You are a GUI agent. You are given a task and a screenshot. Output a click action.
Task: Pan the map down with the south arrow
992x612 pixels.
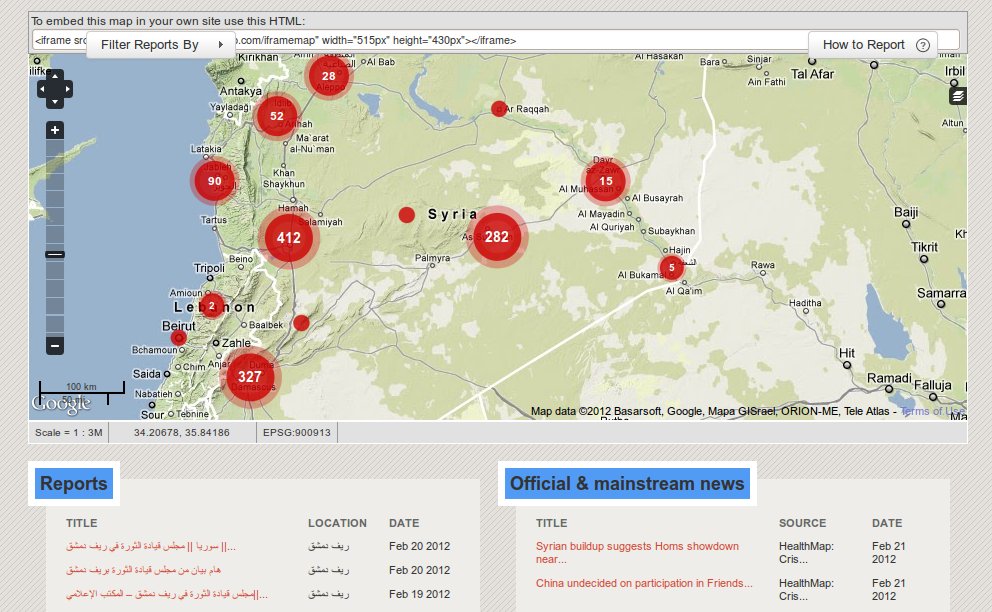[x=54, y=102]
